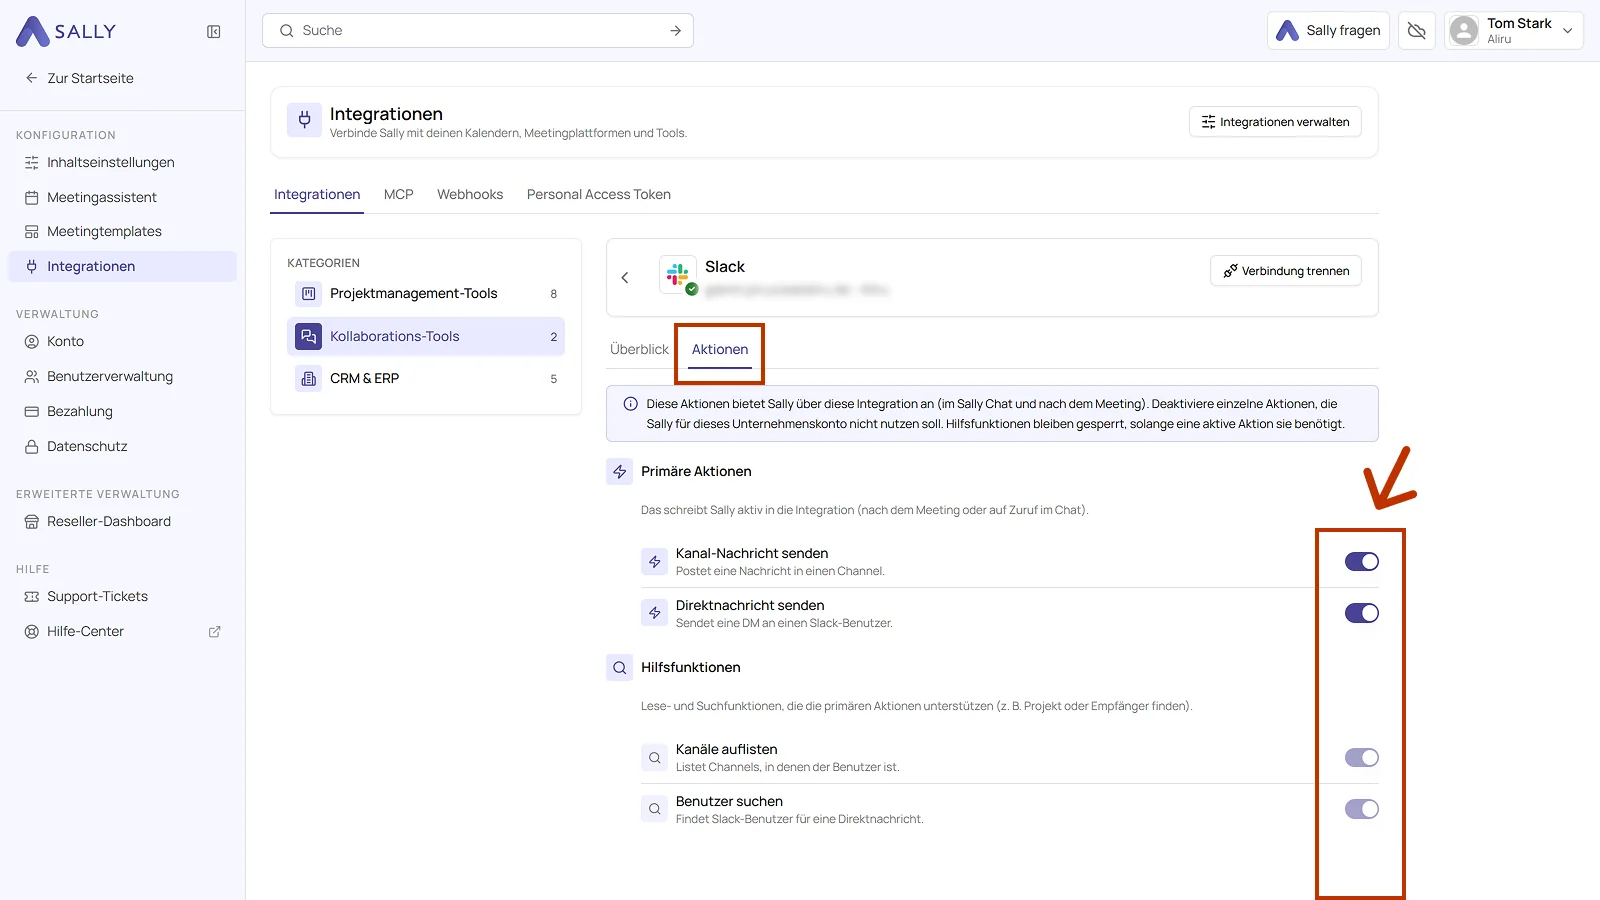Open Hilfe-Center link
This screenshot has height=900, width=1600.
coord(85,632)
